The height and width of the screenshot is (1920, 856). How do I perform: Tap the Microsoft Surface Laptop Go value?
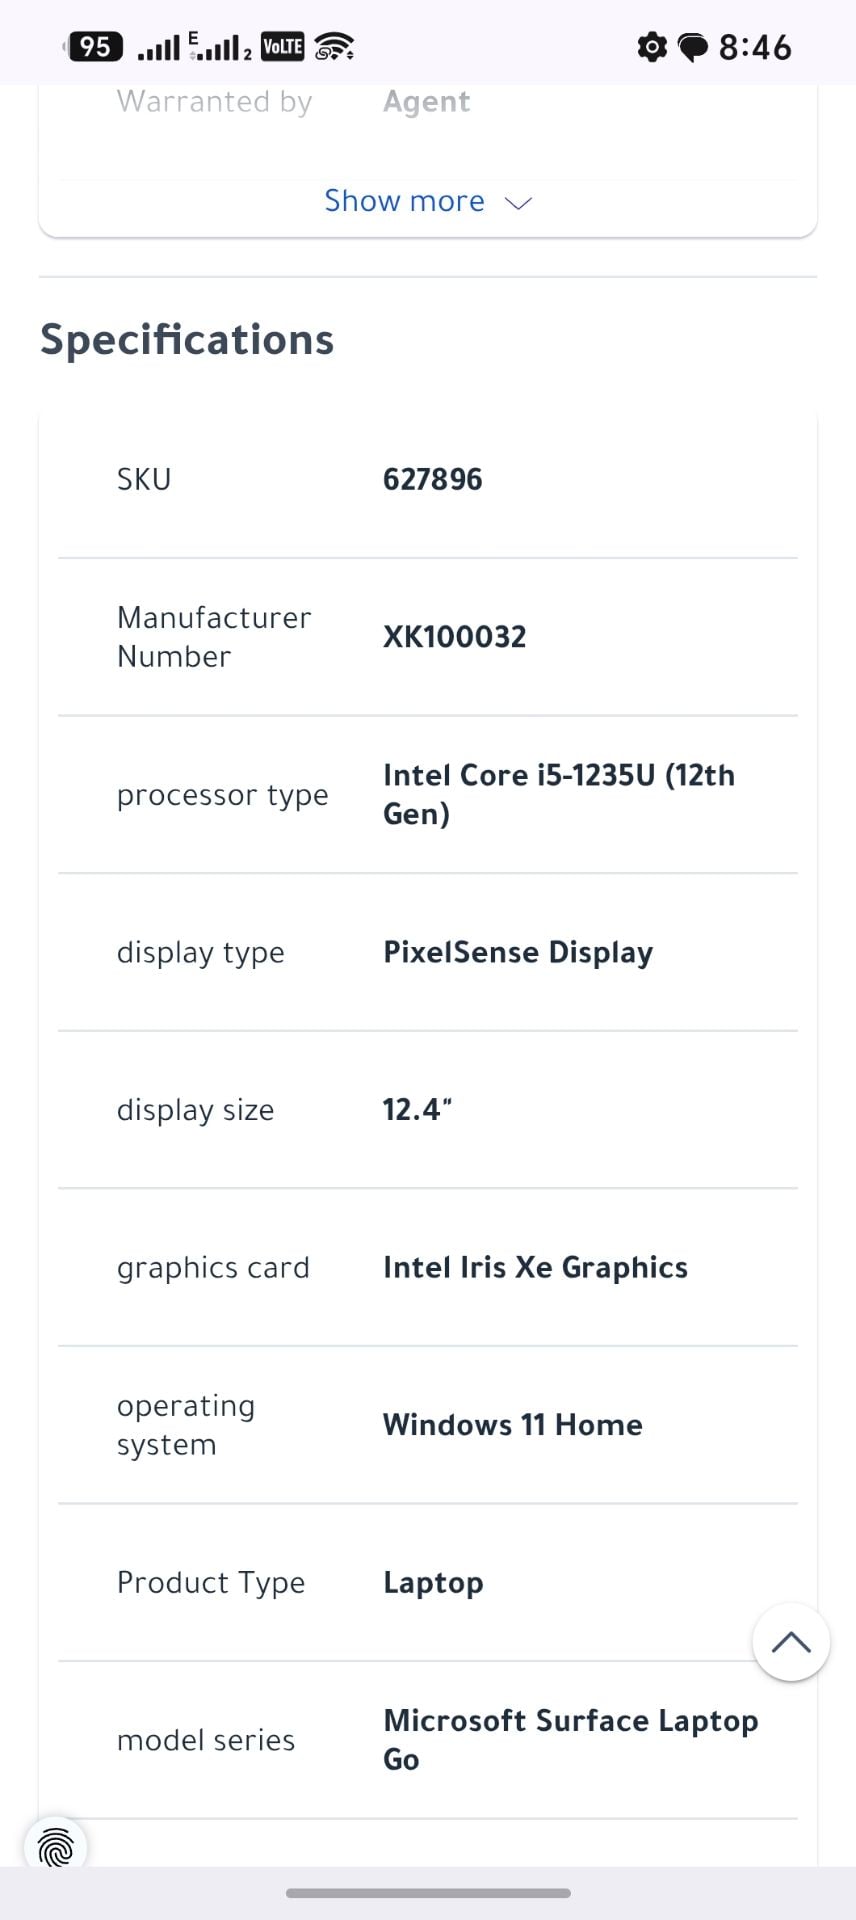click(571, 1739)
